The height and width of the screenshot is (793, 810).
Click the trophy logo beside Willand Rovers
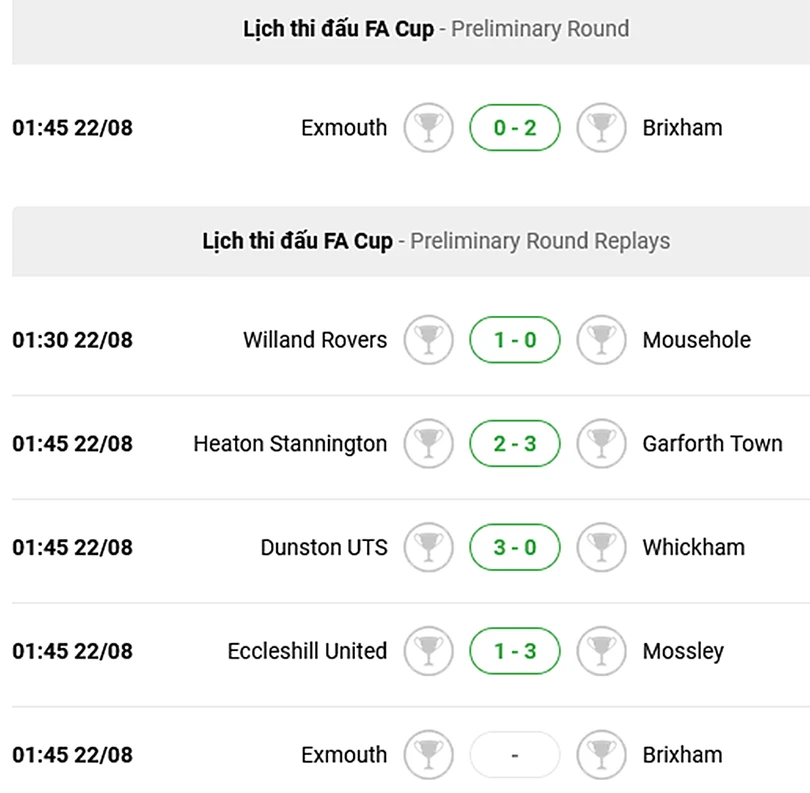point(428,340)
